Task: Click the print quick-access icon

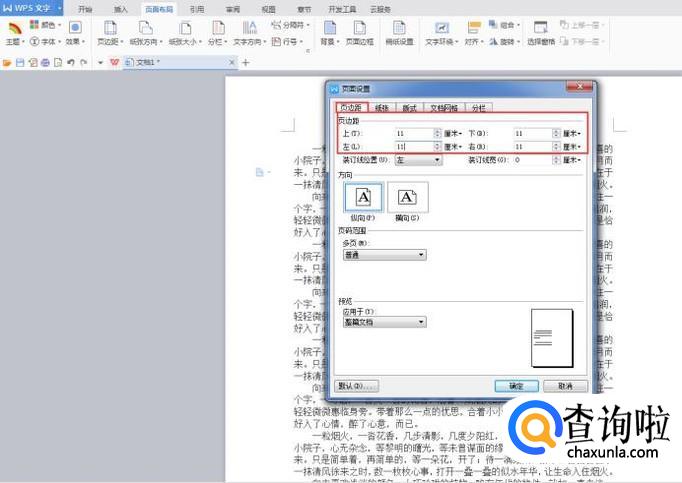Action: [x=45, y=63]
